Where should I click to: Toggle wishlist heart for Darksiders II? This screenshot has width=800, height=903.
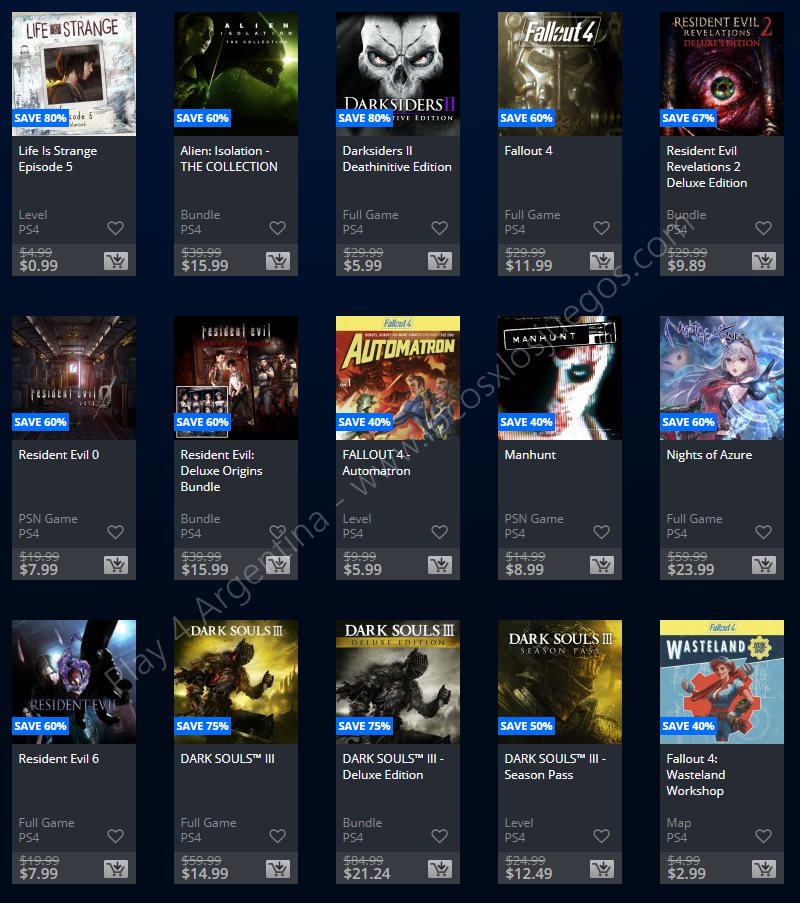point(439,228)
